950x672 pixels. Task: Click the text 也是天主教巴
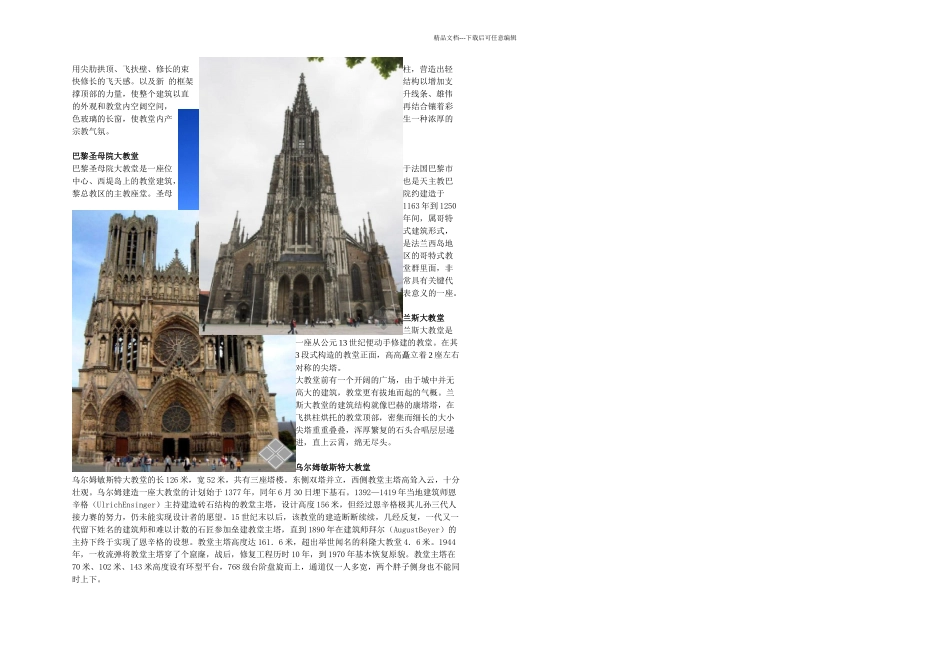coord(428,181)
